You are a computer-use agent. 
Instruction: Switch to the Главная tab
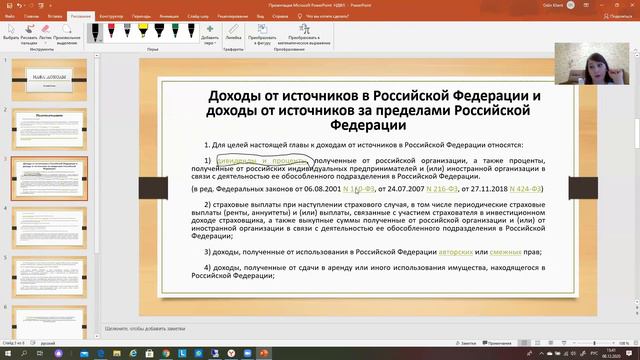tap(31, 16)
